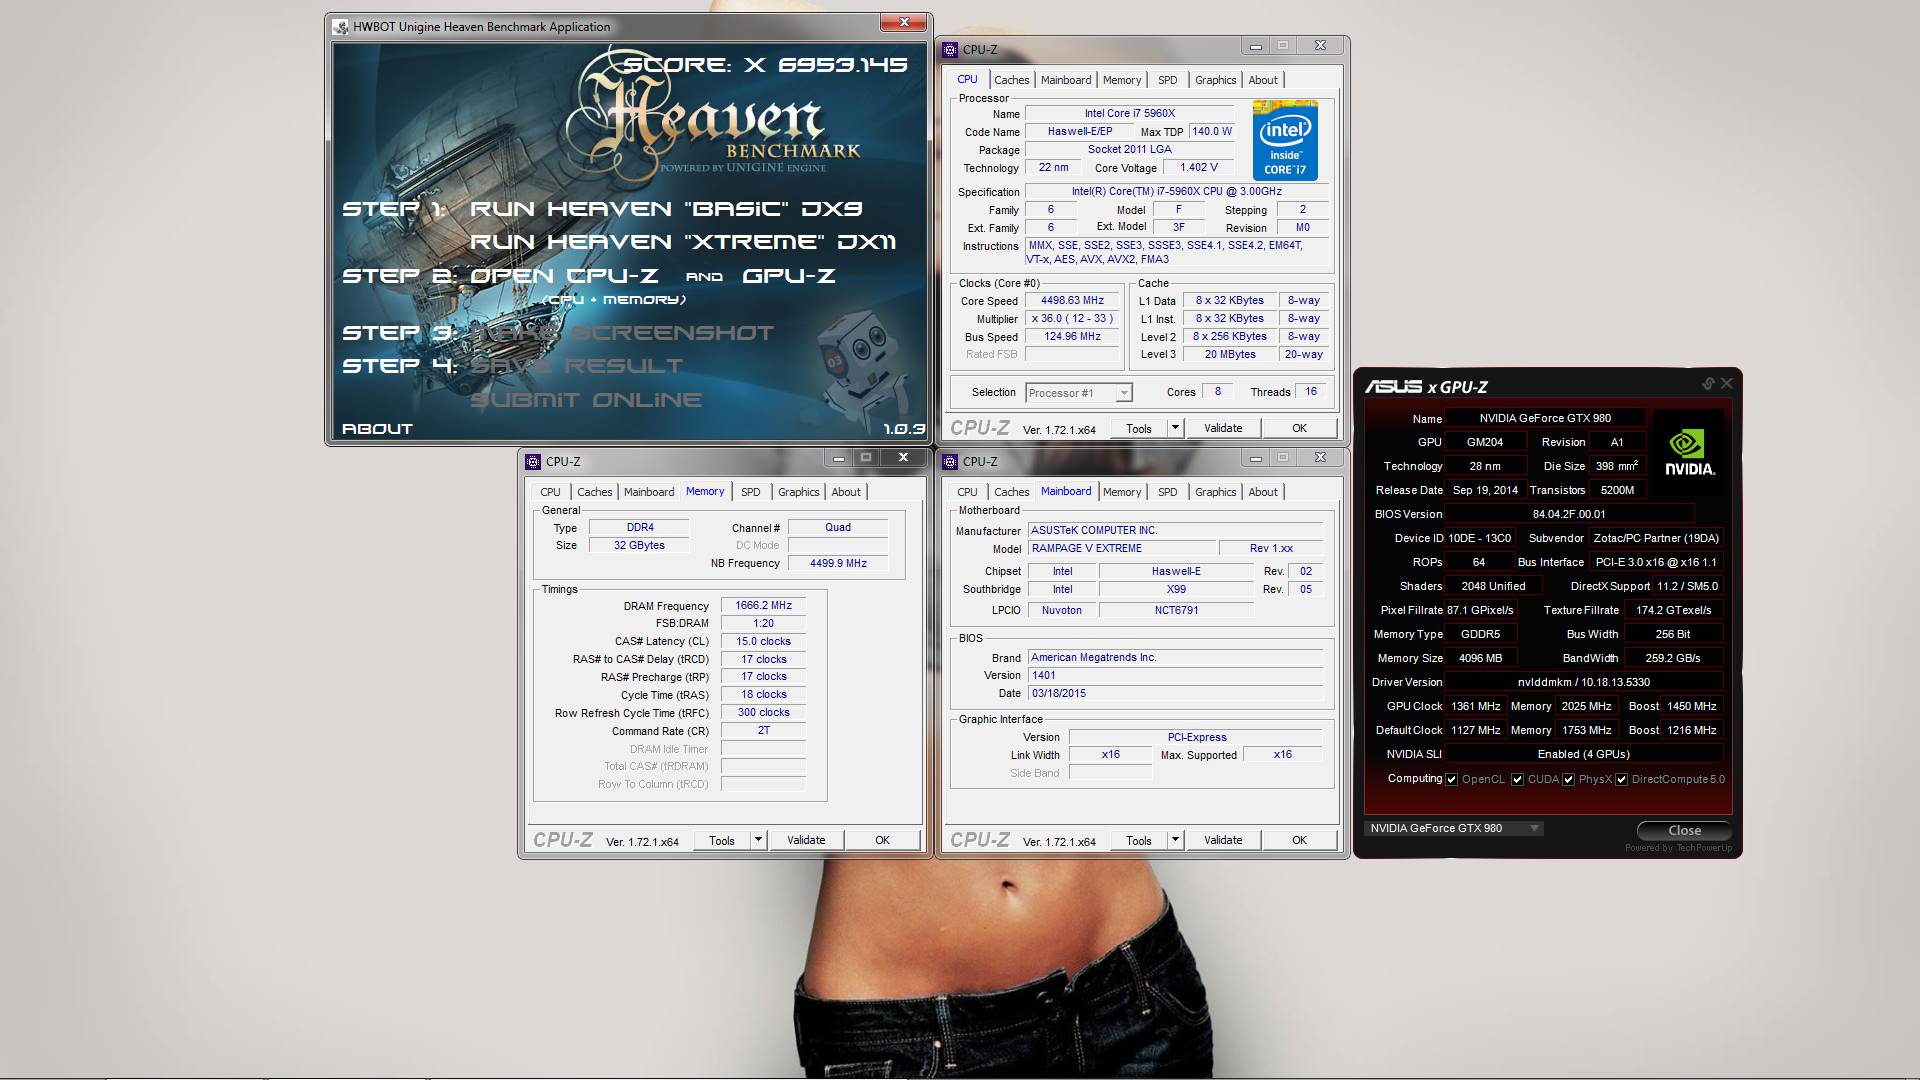Screen dimensions: 1920x1080
Task: Click OK in Mainboard CPU-Z window
Action: pos(1299,840)
